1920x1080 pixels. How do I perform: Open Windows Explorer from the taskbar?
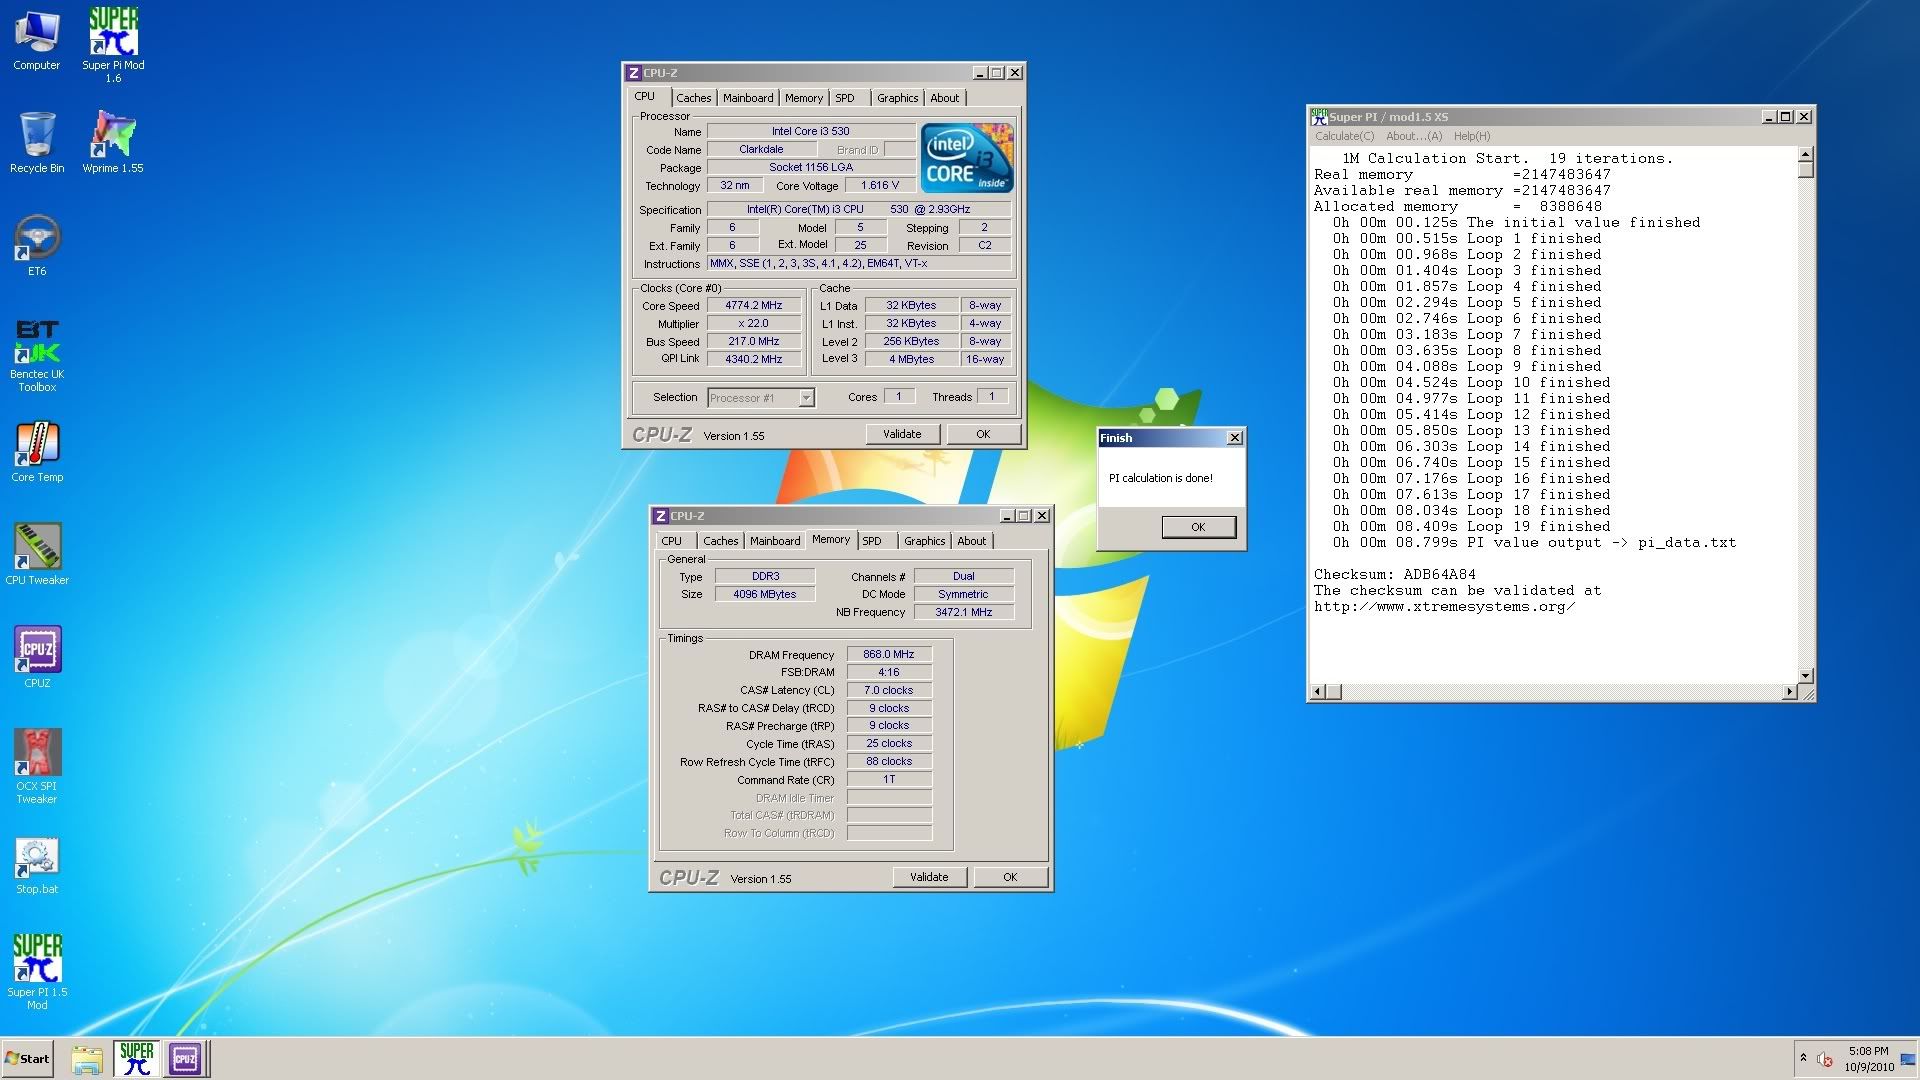pos(87,1058)
